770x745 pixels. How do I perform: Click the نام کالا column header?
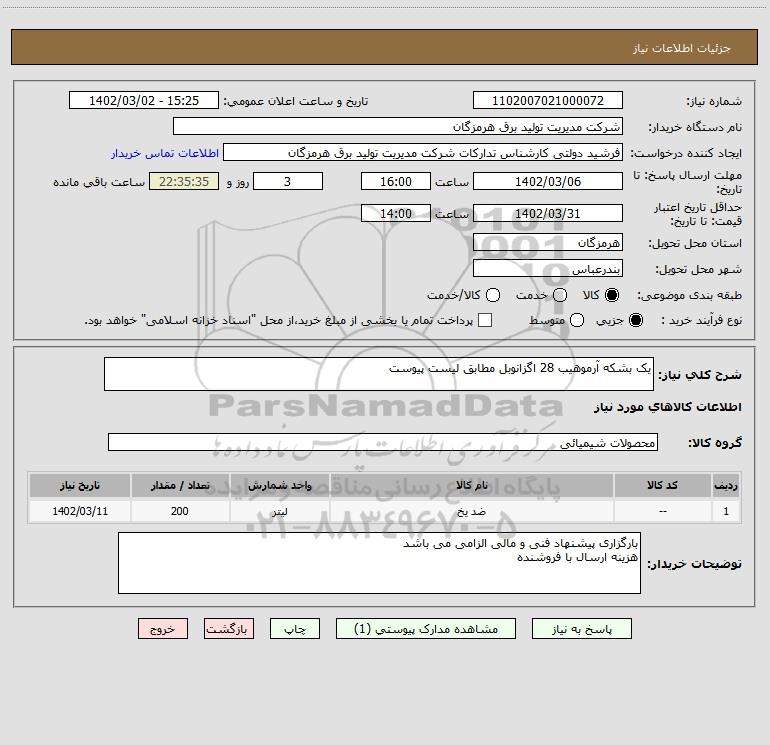[471, 485]
